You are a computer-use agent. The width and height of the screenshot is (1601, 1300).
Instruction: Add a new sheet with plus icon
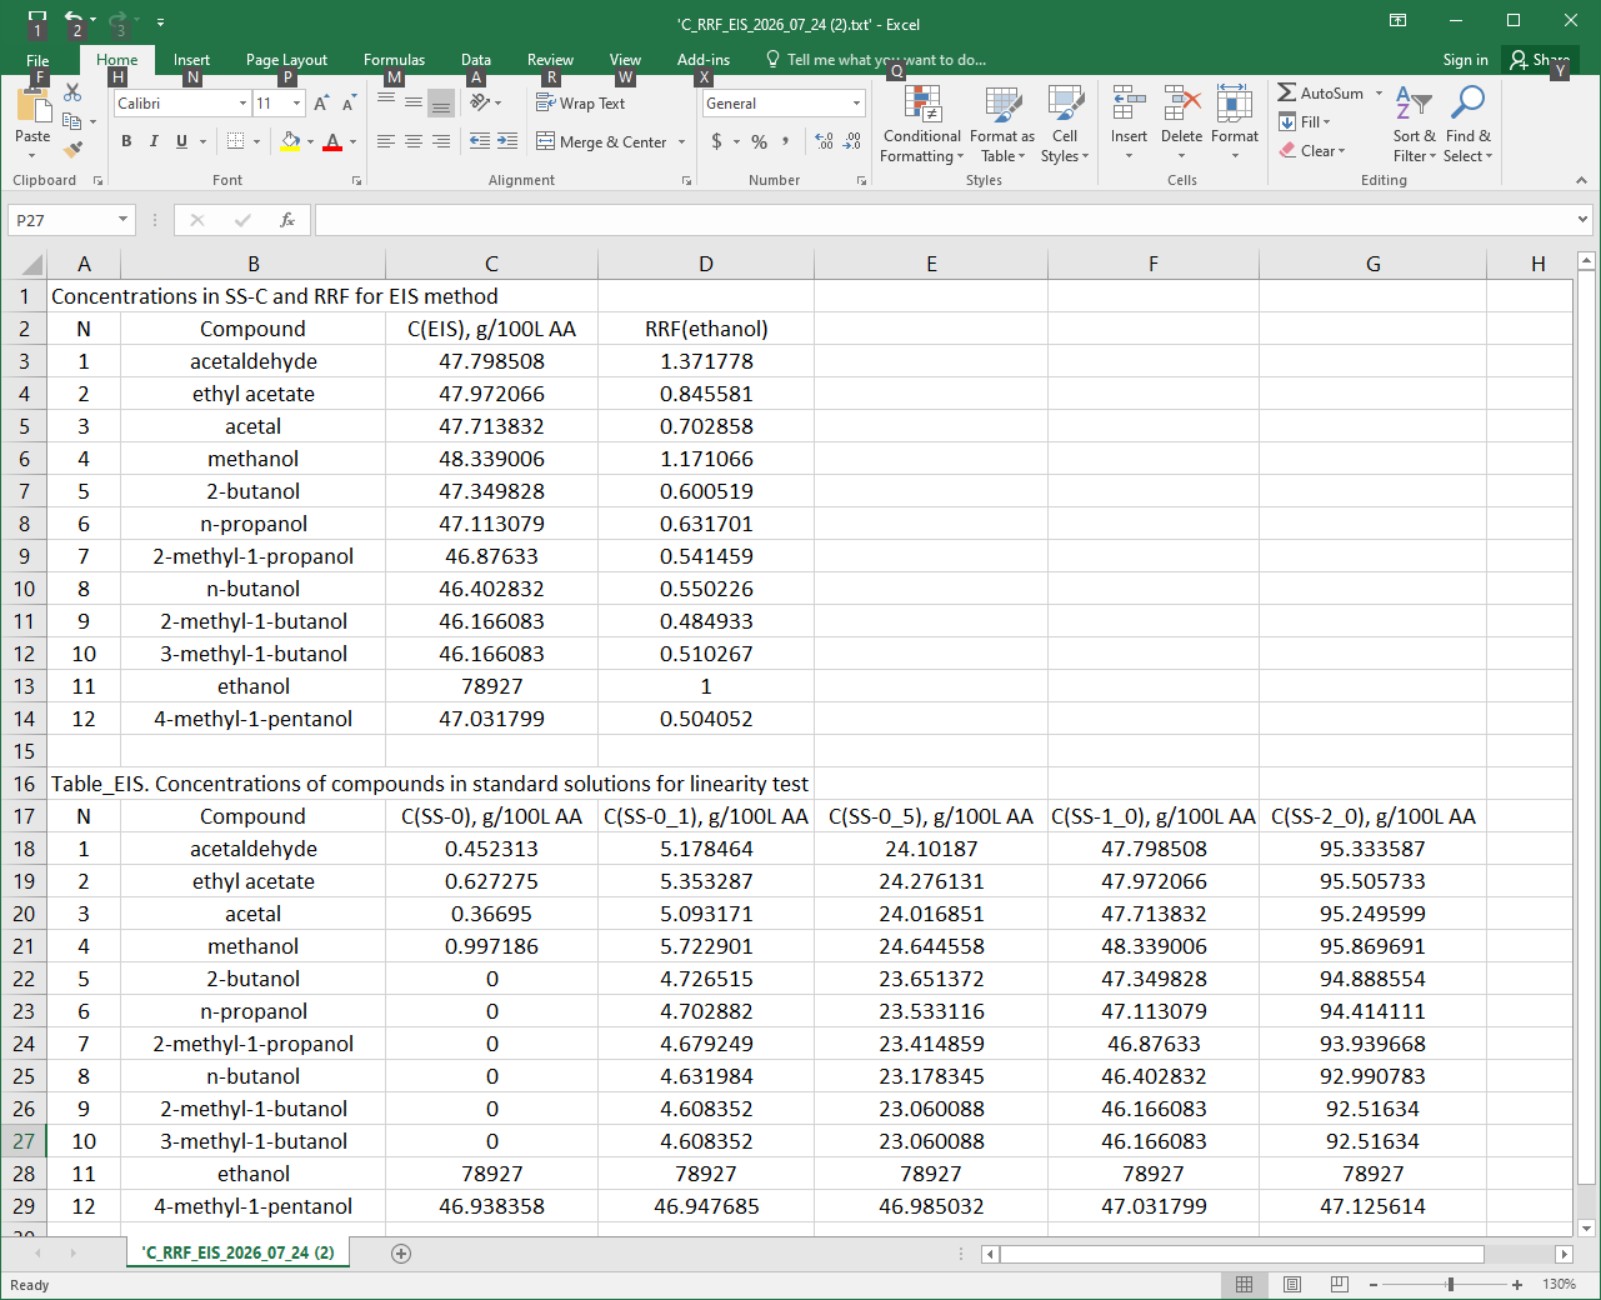(401, 1253)
